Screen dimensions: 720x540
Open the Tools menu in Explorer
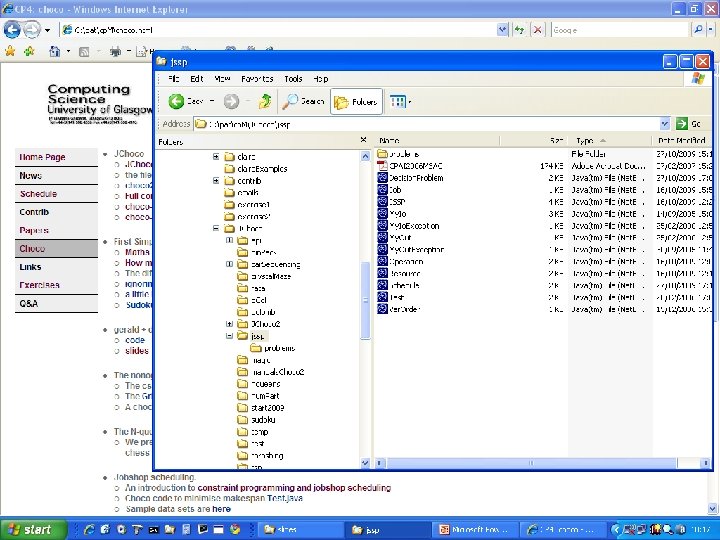click(293, 79)
